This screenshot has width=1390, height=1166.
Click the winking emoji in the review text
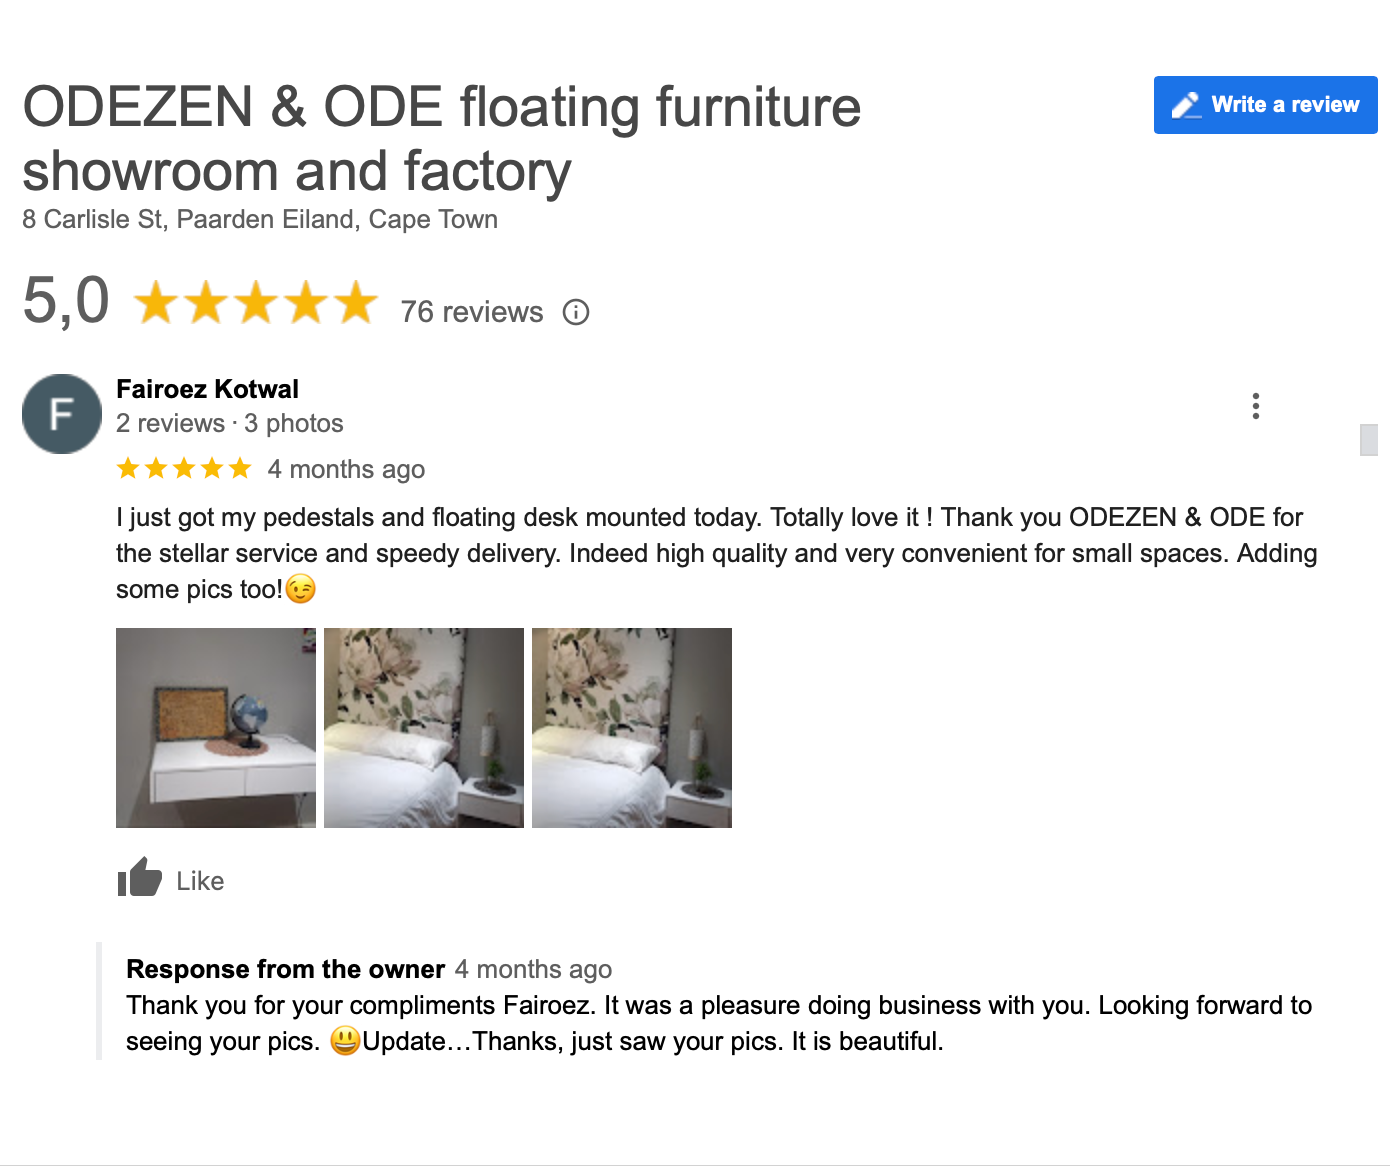point(301,589)
